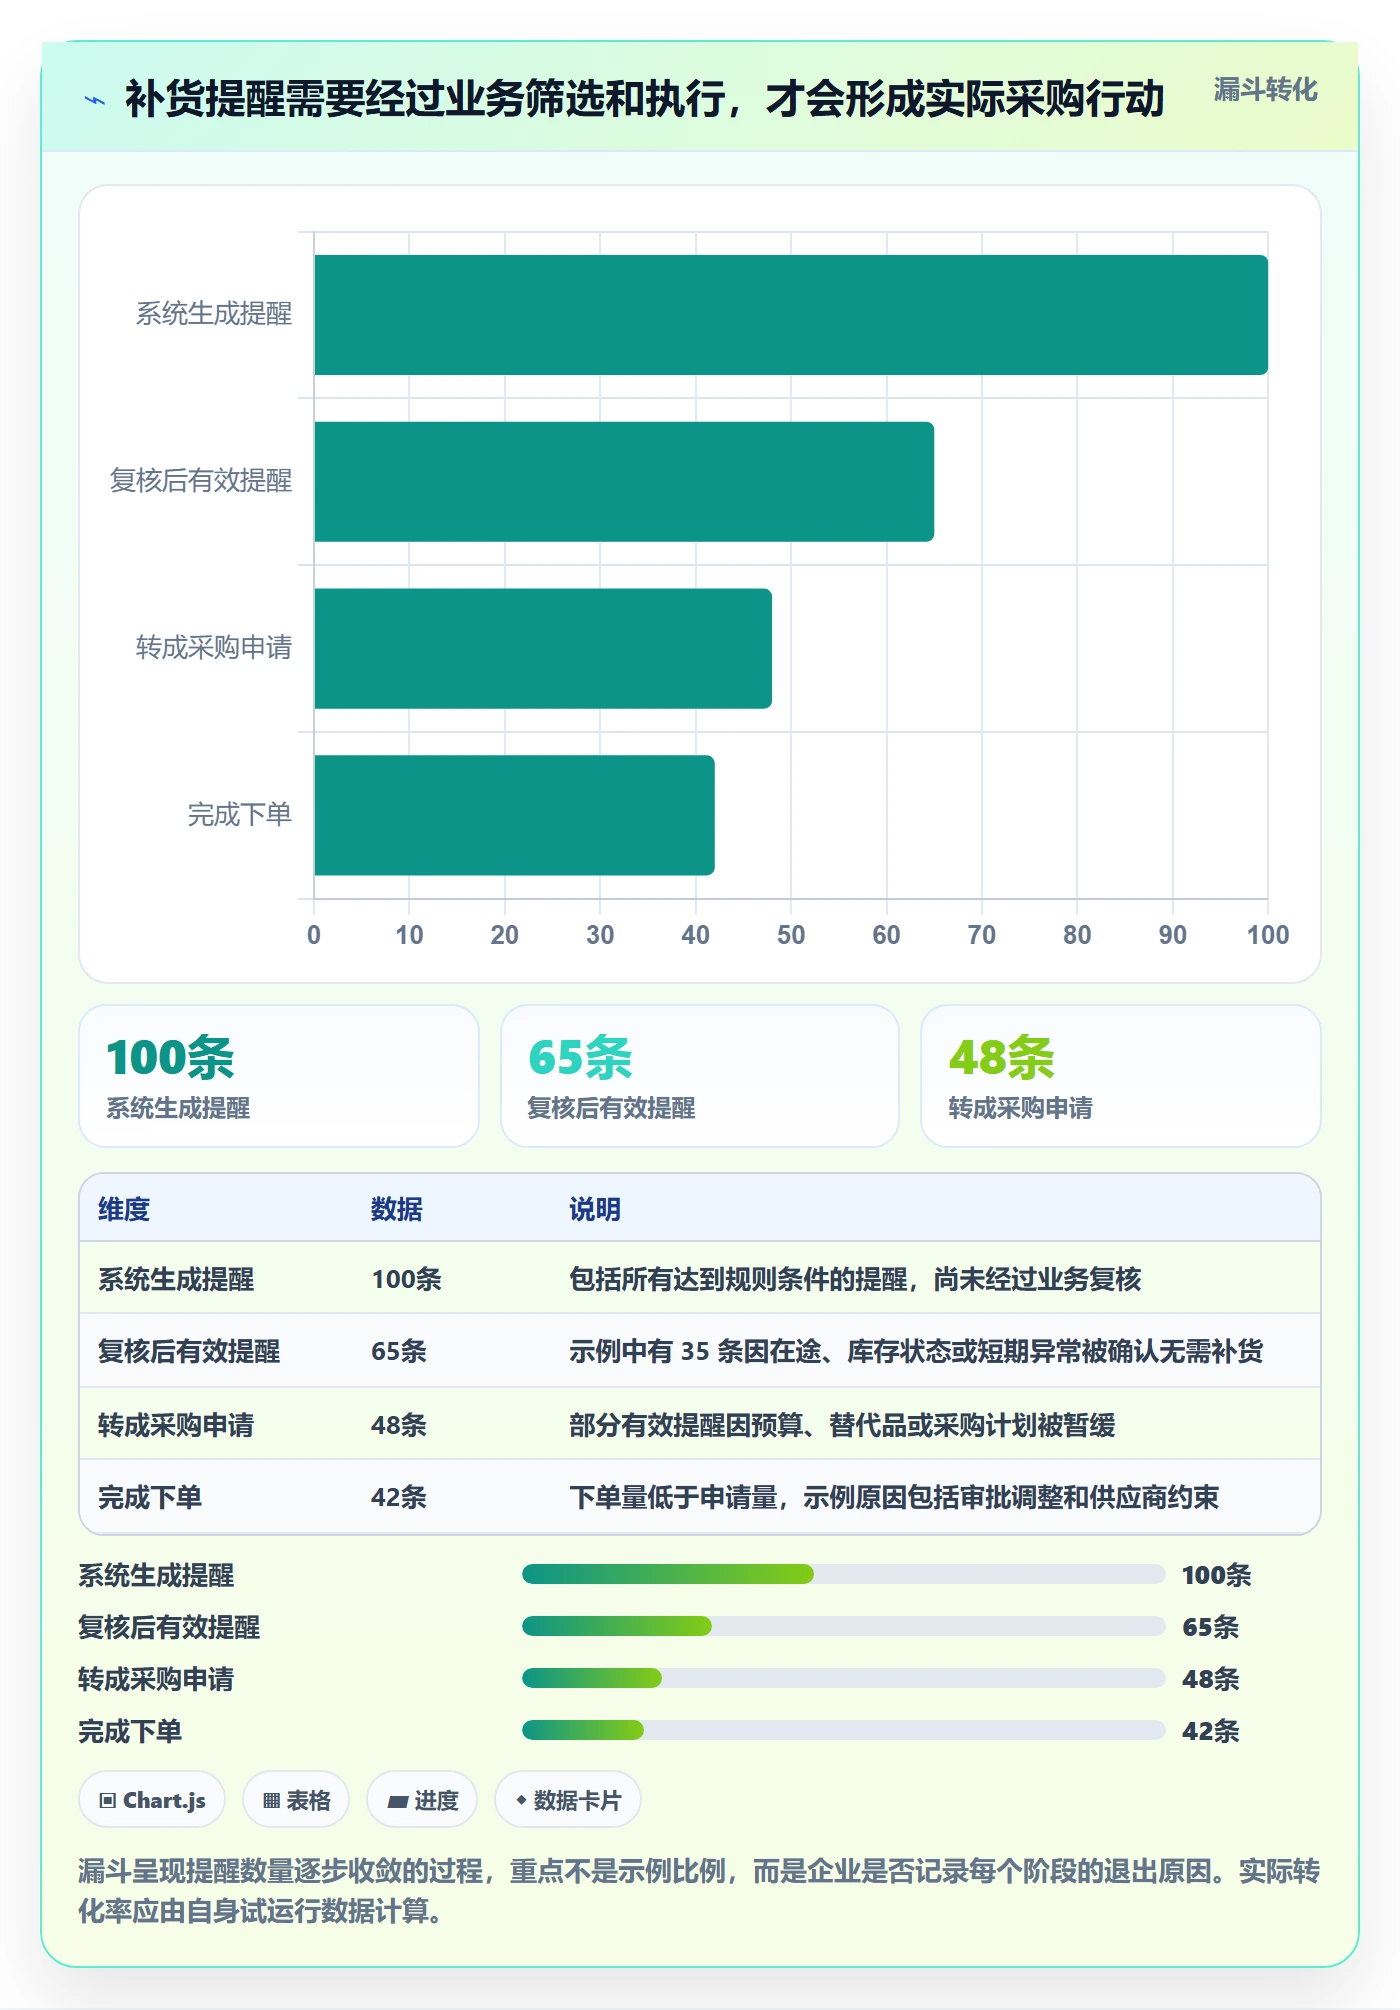Click the 漏斗转化 label in the header

click(x=1265, y=90)
